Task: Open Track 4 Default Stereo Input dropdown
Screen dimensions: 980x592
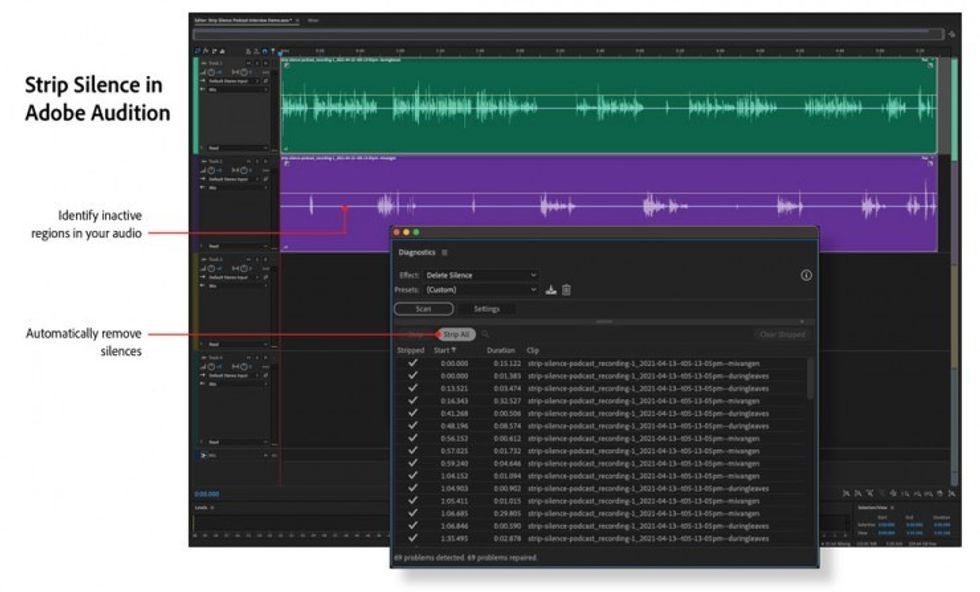Action: click(x=234, y=376)
